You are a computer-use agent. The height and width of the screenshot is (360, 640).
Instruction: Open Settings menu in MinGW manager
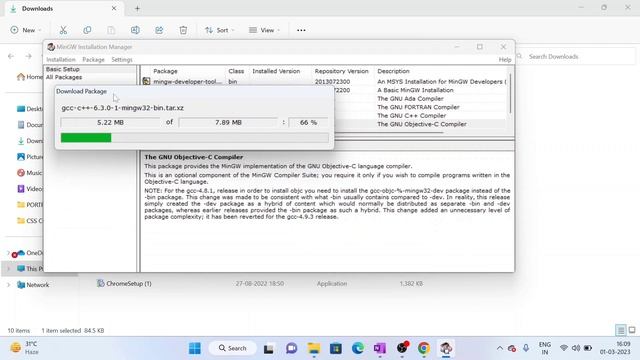pyautogui.click(x=122, y=60)
